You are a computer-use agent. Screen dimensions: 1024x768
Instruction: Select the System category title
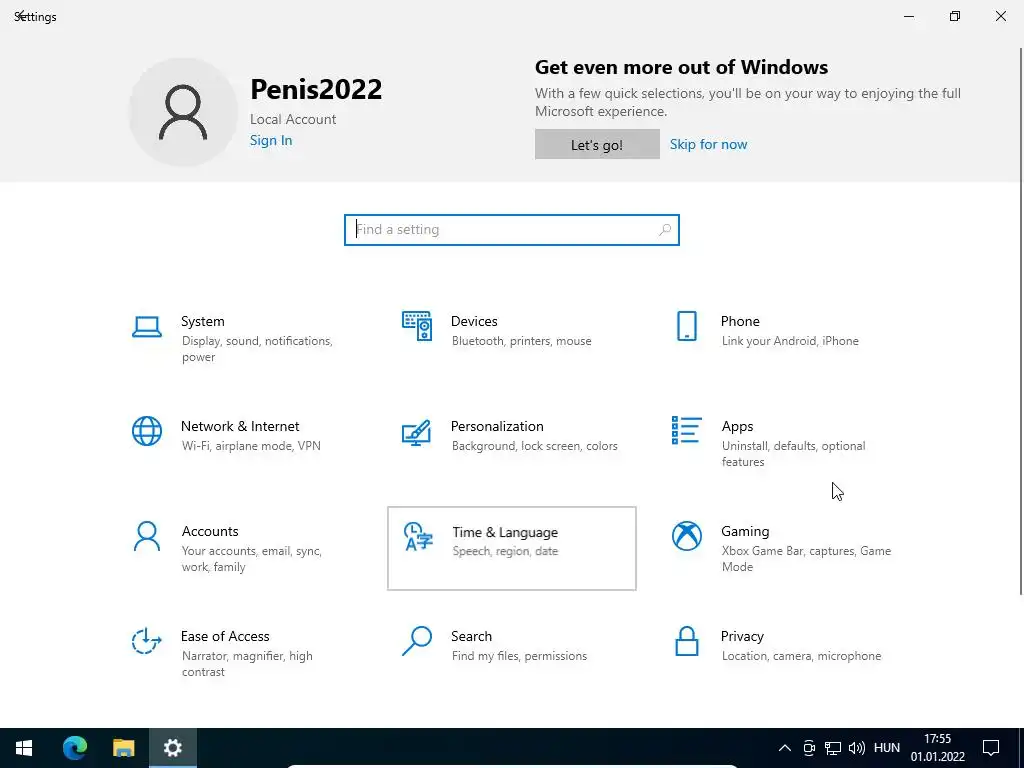pos(202,321)
